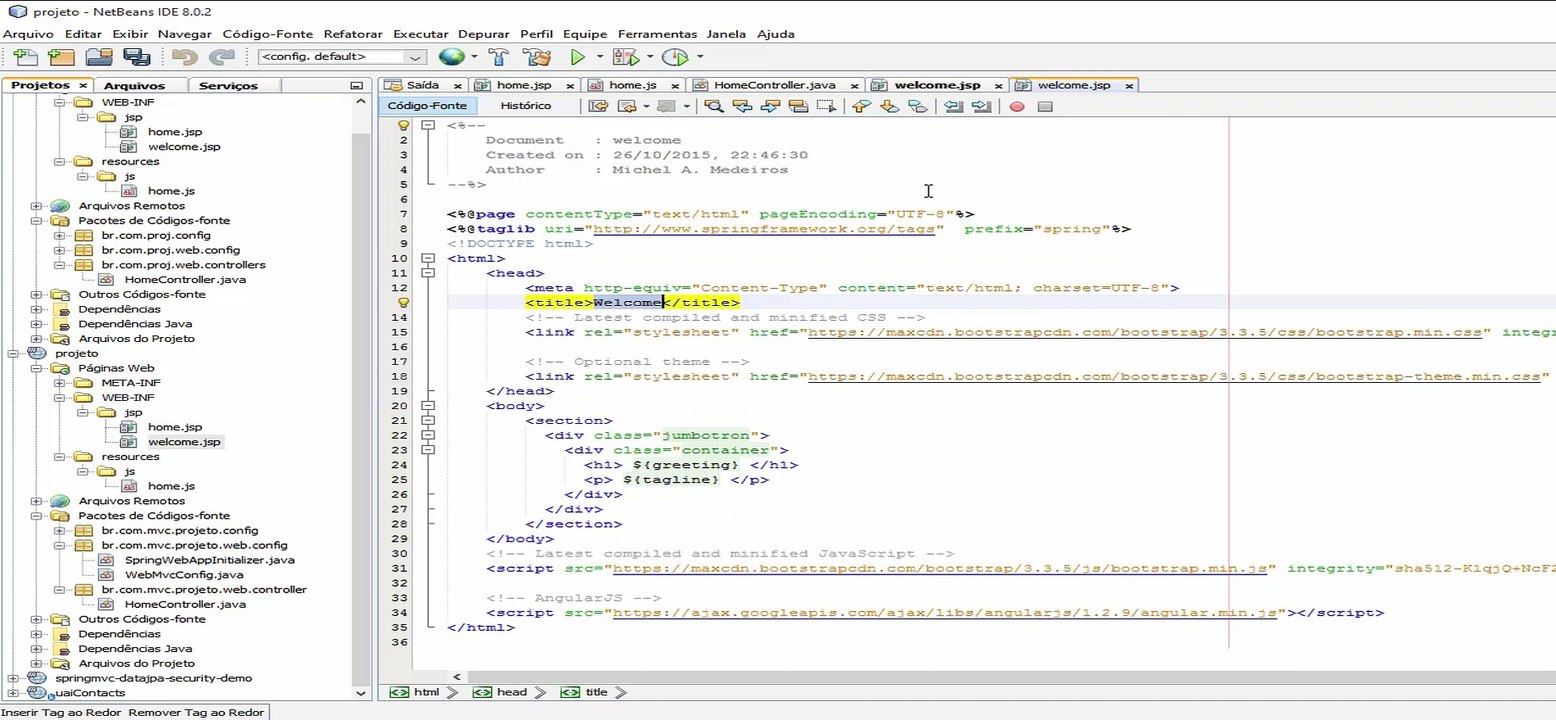This screenshot has height=720, width=1556.
Task: Expand the br.com.proj.config package node
Action: pos(60,236)
